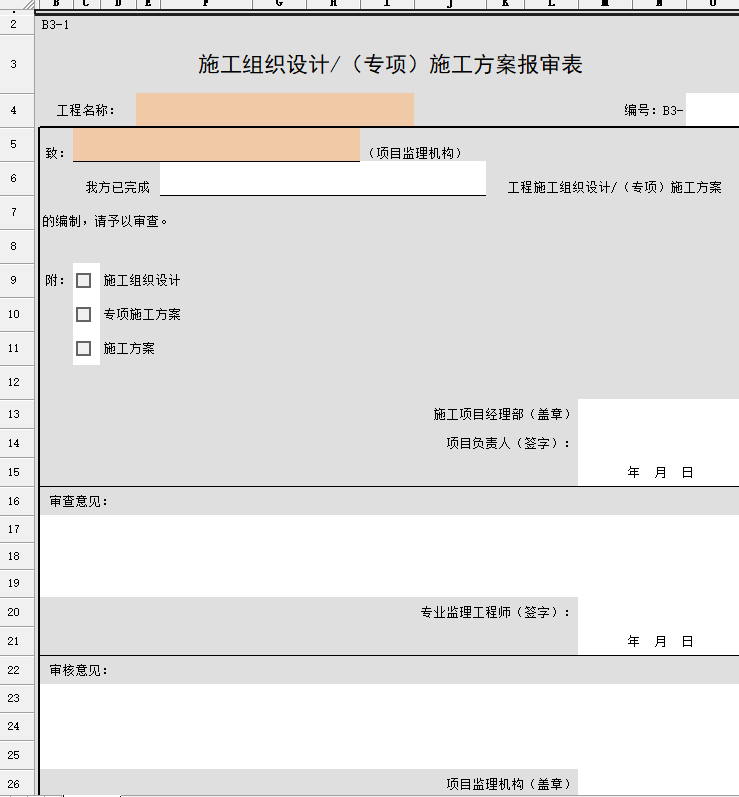The width and height of the screenshot is (739, 797).
Task: Tick the 施工方案 checkbox in row 11
Action: pyautogui.click(x=83, y=349)
